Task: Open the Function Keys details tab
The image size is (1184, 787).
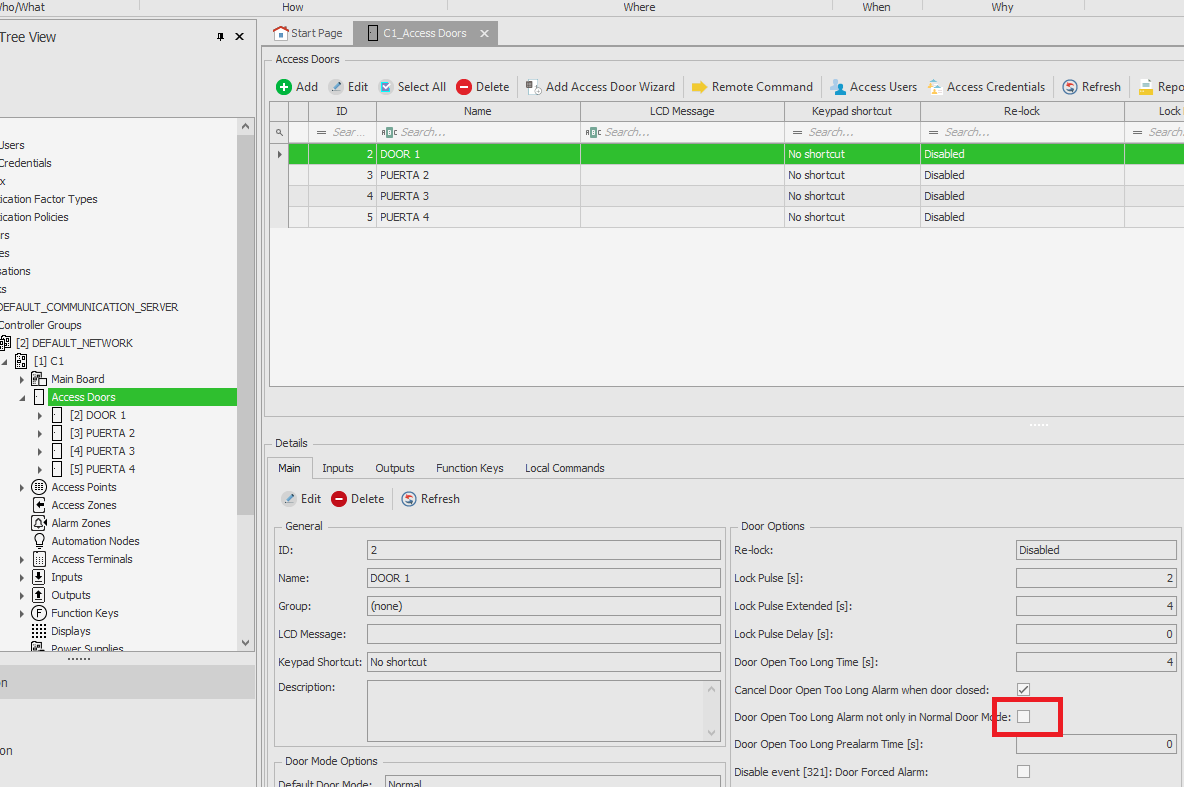Action: tap(470, 468)
